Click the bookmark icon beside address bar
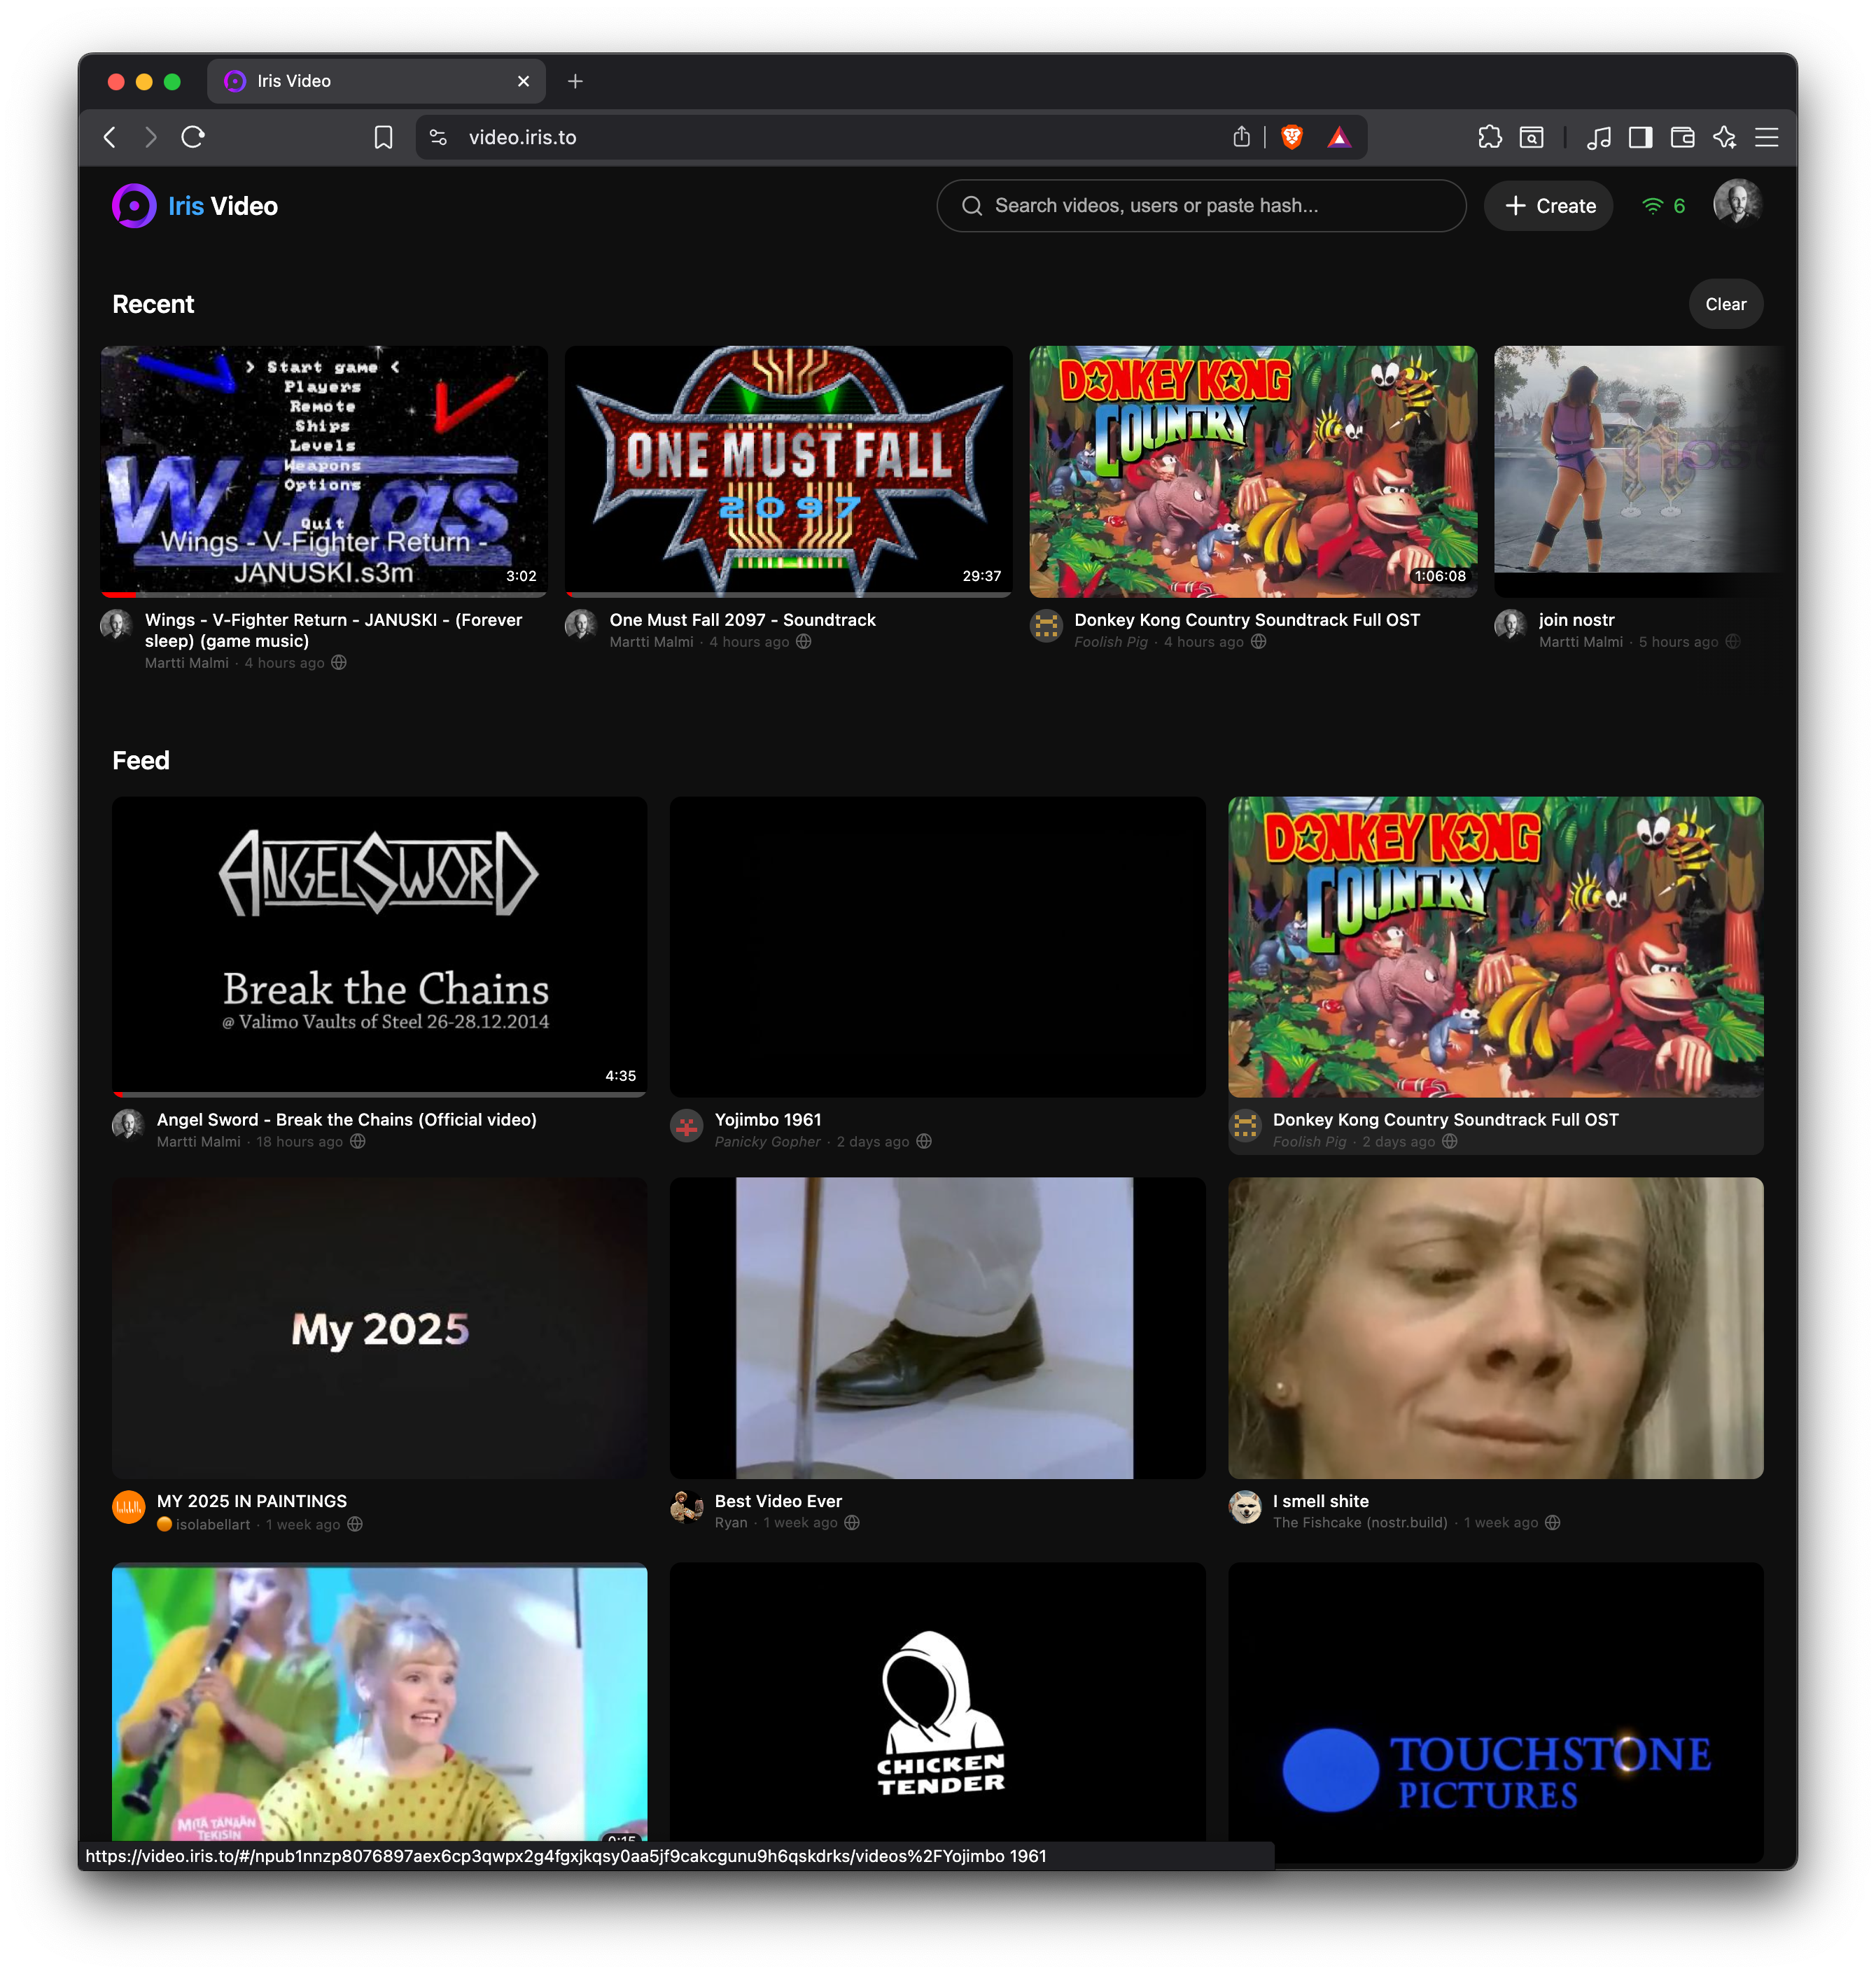The width and height of the screenshot is (1876, 1974). (383, 137)
